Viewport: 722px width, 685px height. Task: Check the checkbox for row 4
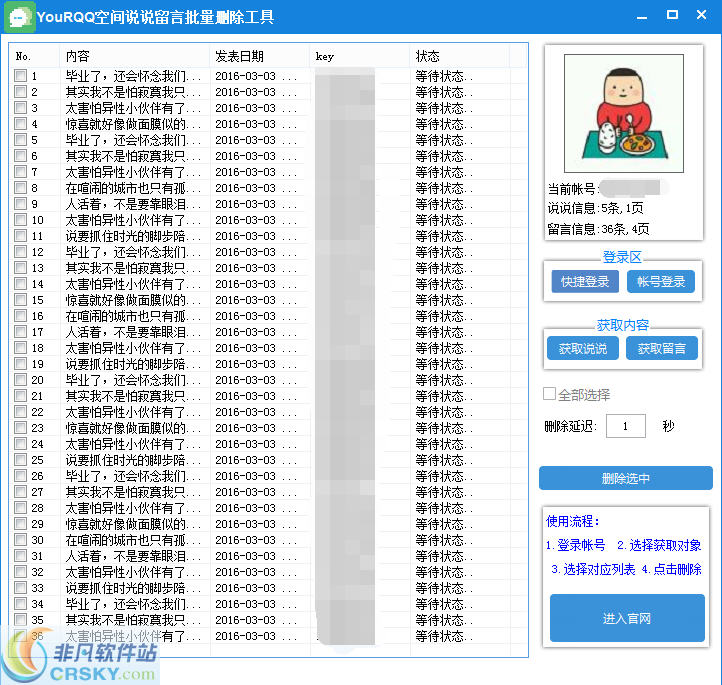(x=20, y=123)
